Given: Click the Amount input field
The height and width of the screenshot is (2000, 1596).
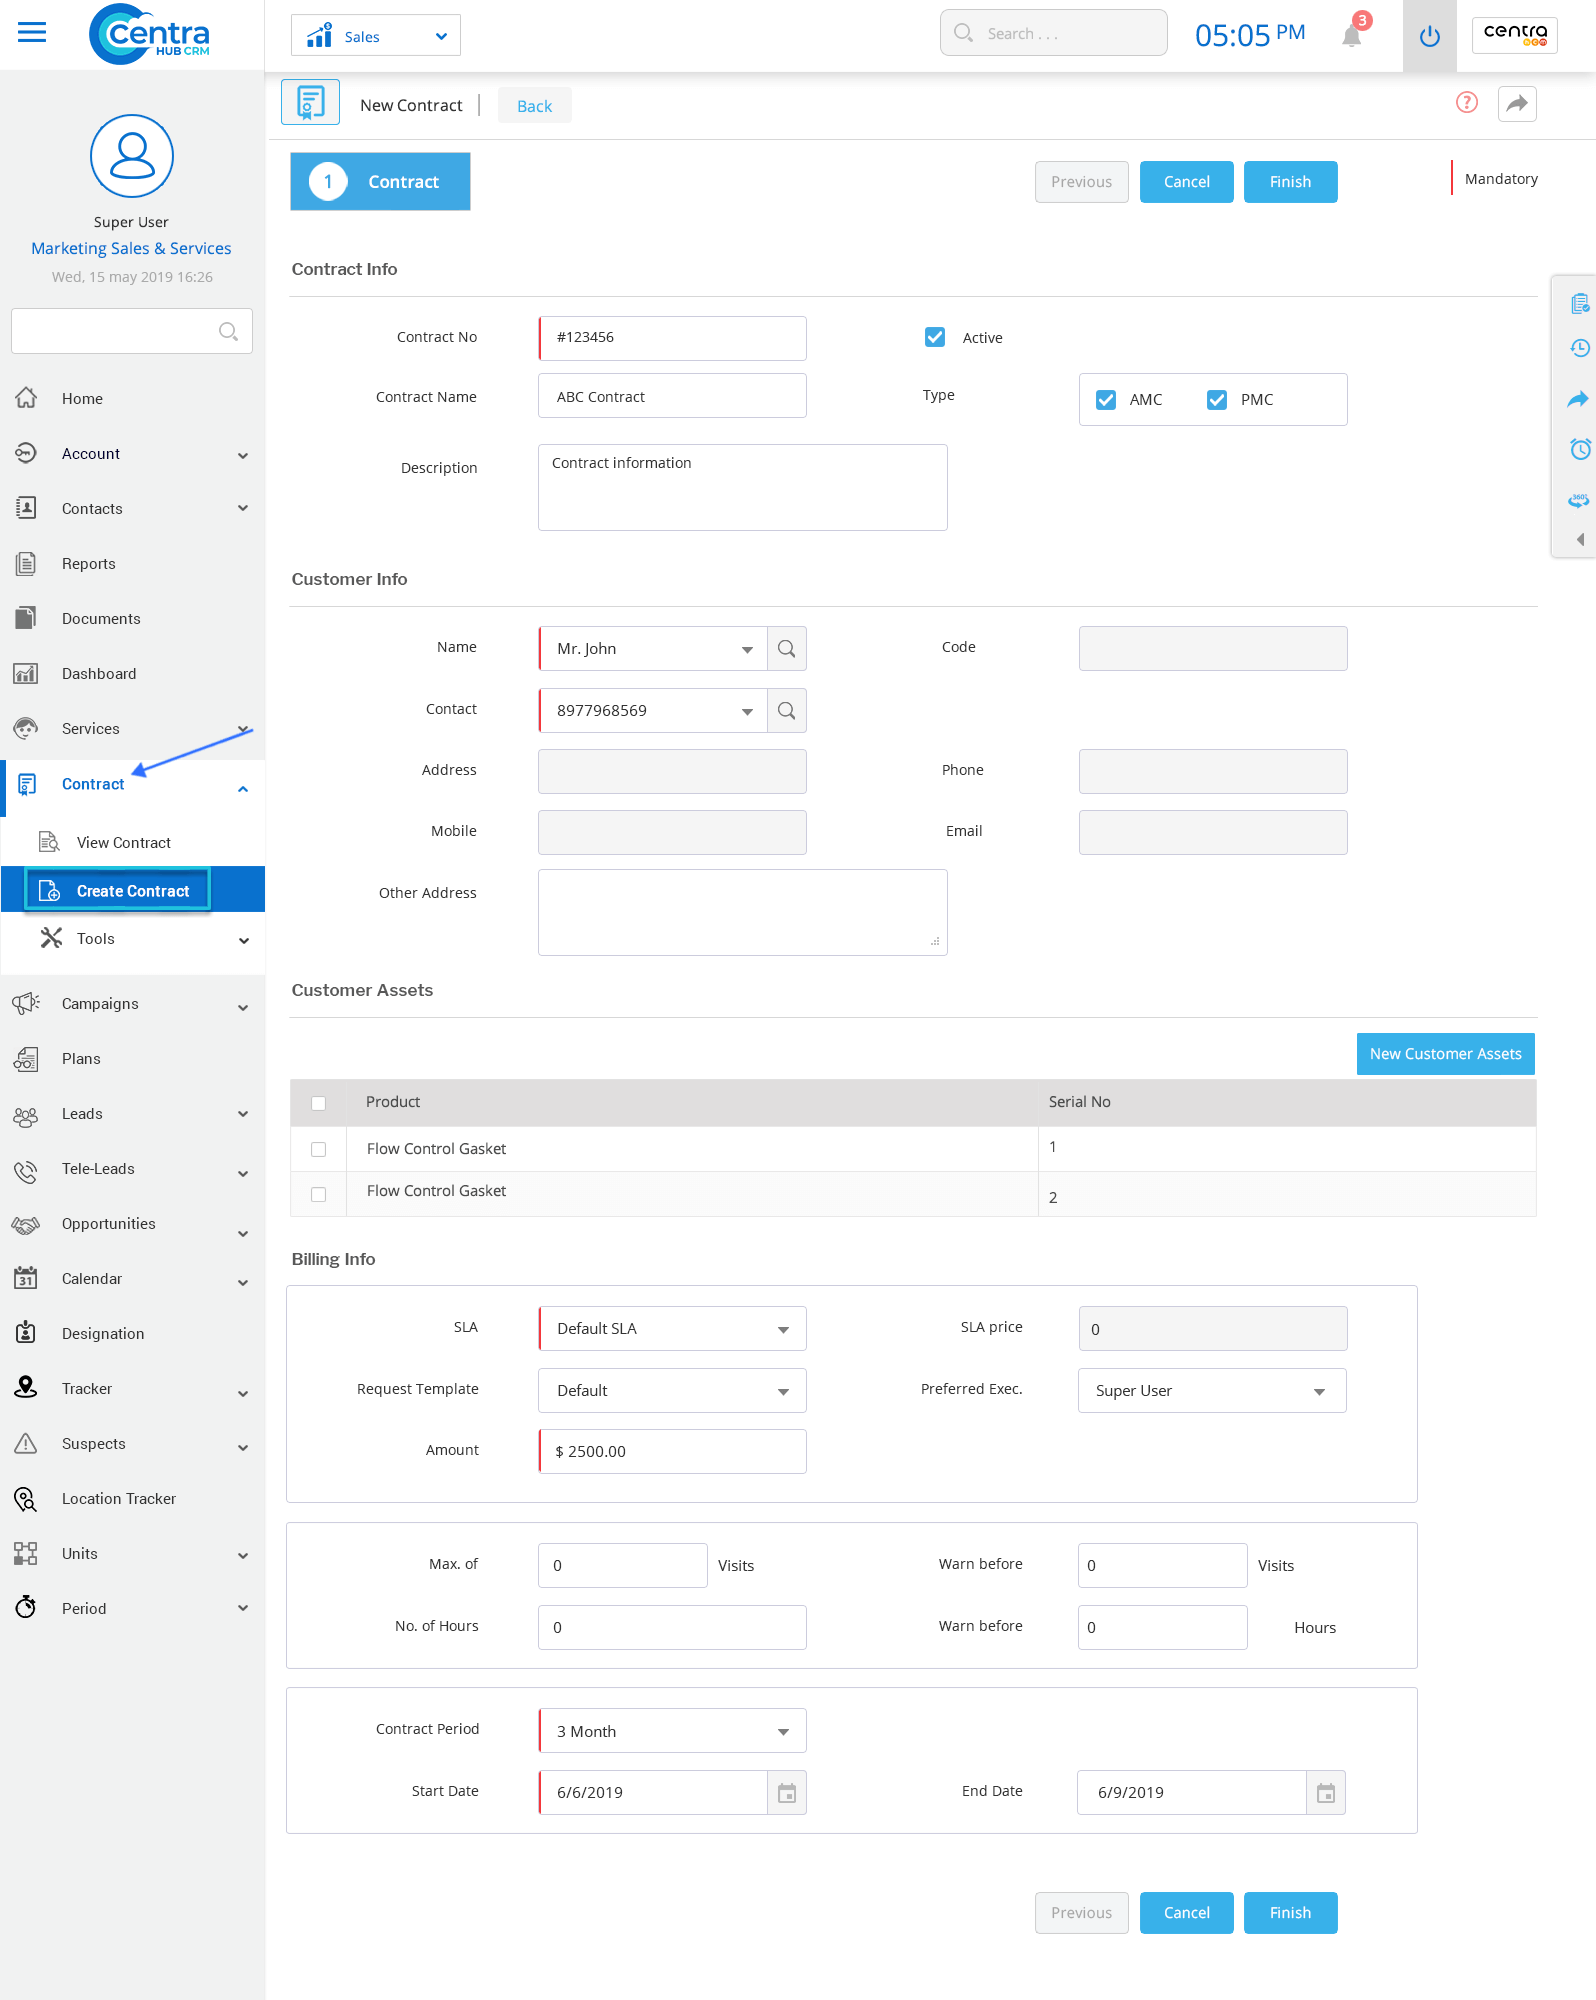Looking at the screenshot, I should [672, 1451].
